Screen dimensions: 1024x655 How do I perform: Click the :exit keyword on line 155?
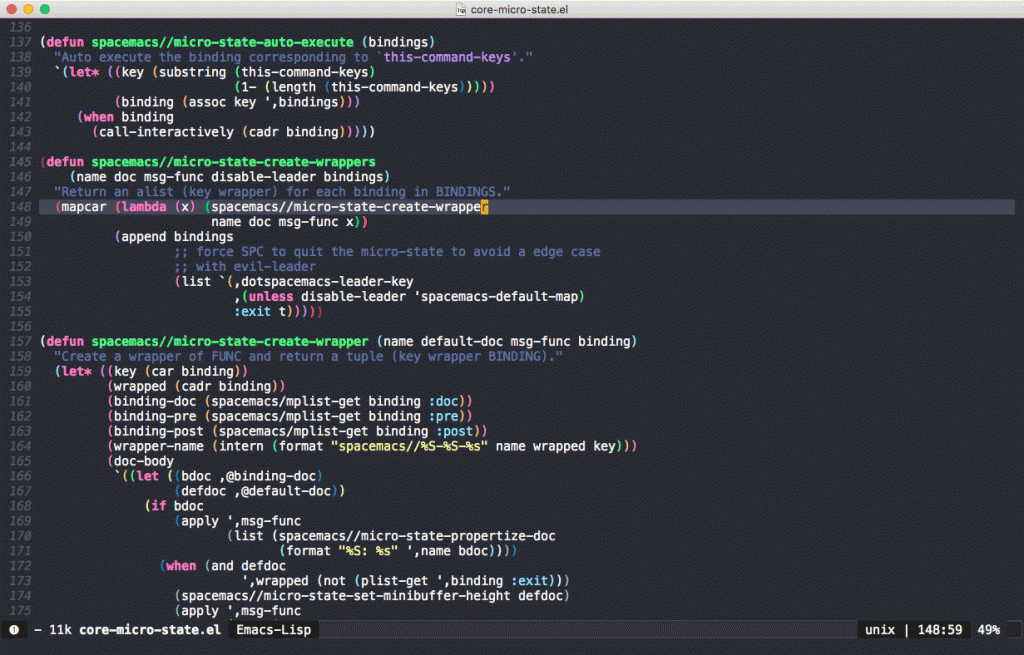point(252,311)
